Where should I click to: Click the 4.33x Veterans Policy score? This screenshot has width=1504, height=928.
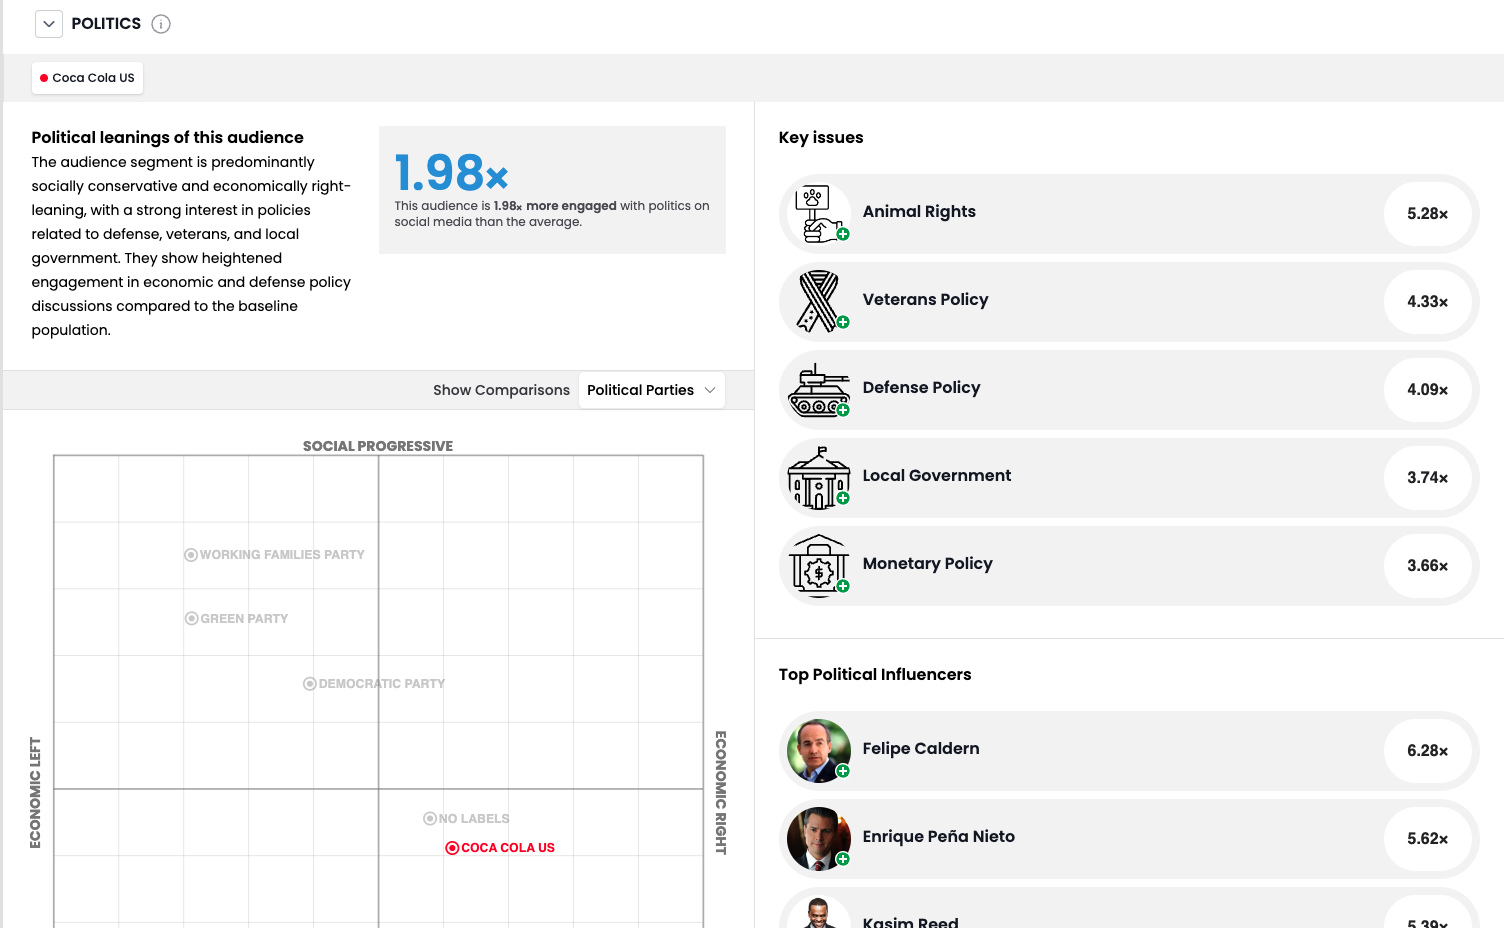pyautogui.click(x=1427, y=302)
